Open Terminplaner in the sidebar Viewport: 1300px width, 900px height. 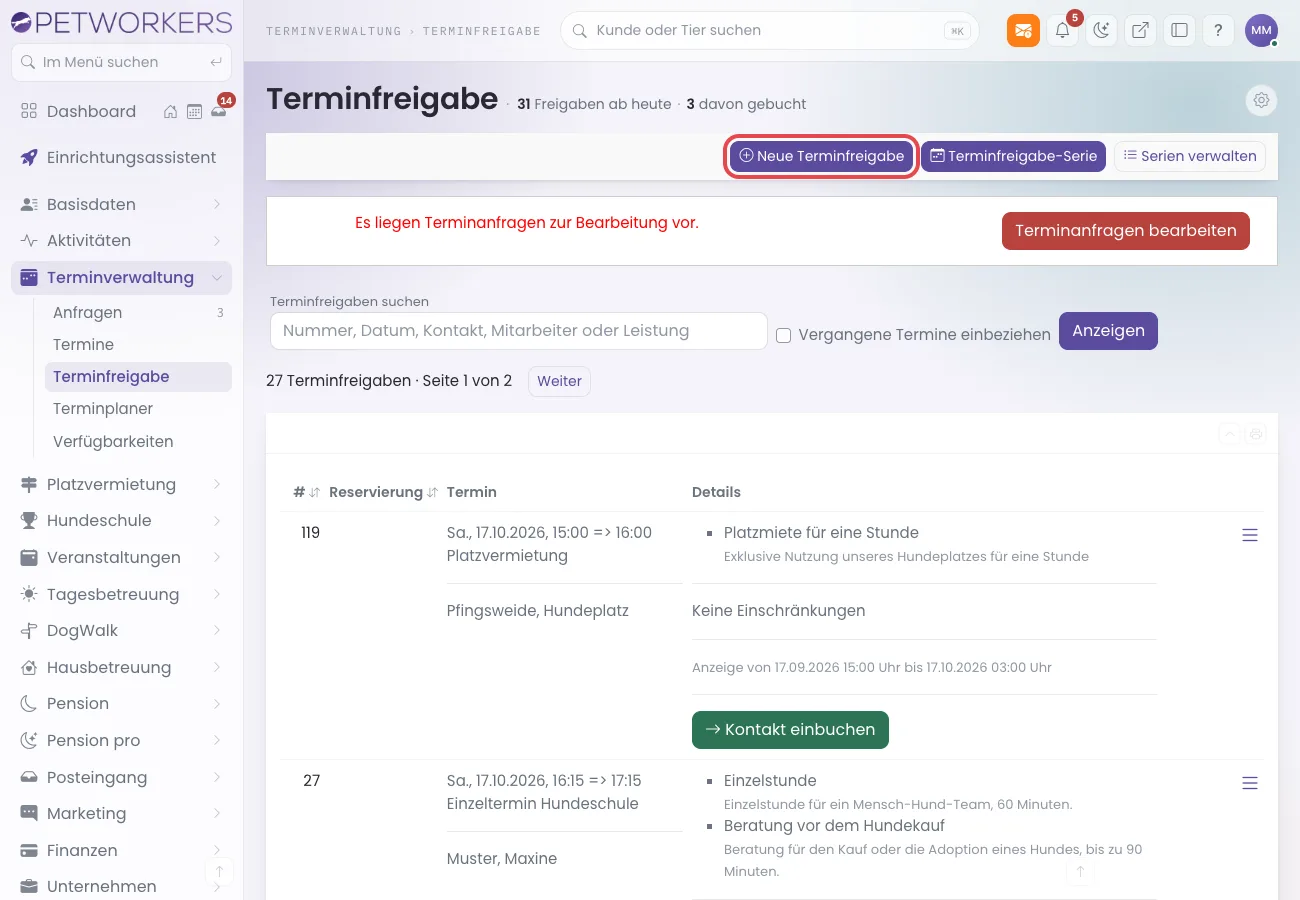(x=138, y=409)
